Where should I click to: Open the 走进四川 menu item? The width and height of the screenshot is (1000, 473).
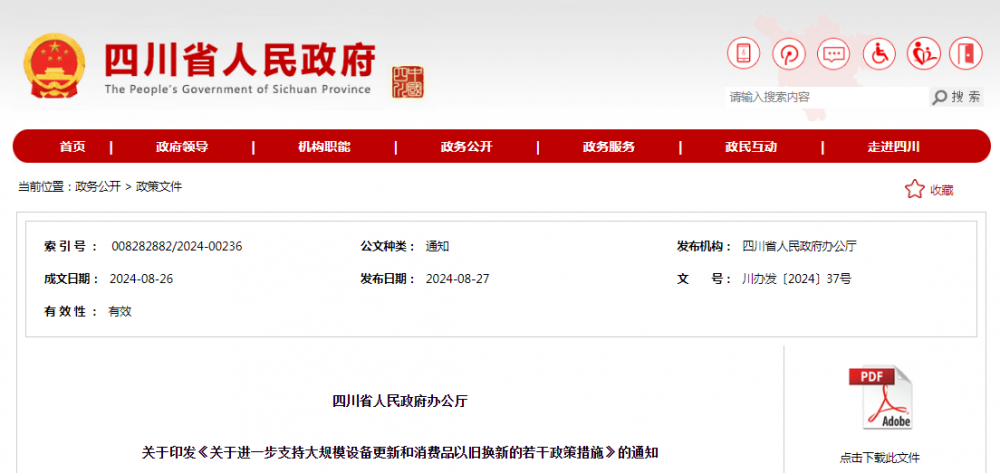point(893,147)
